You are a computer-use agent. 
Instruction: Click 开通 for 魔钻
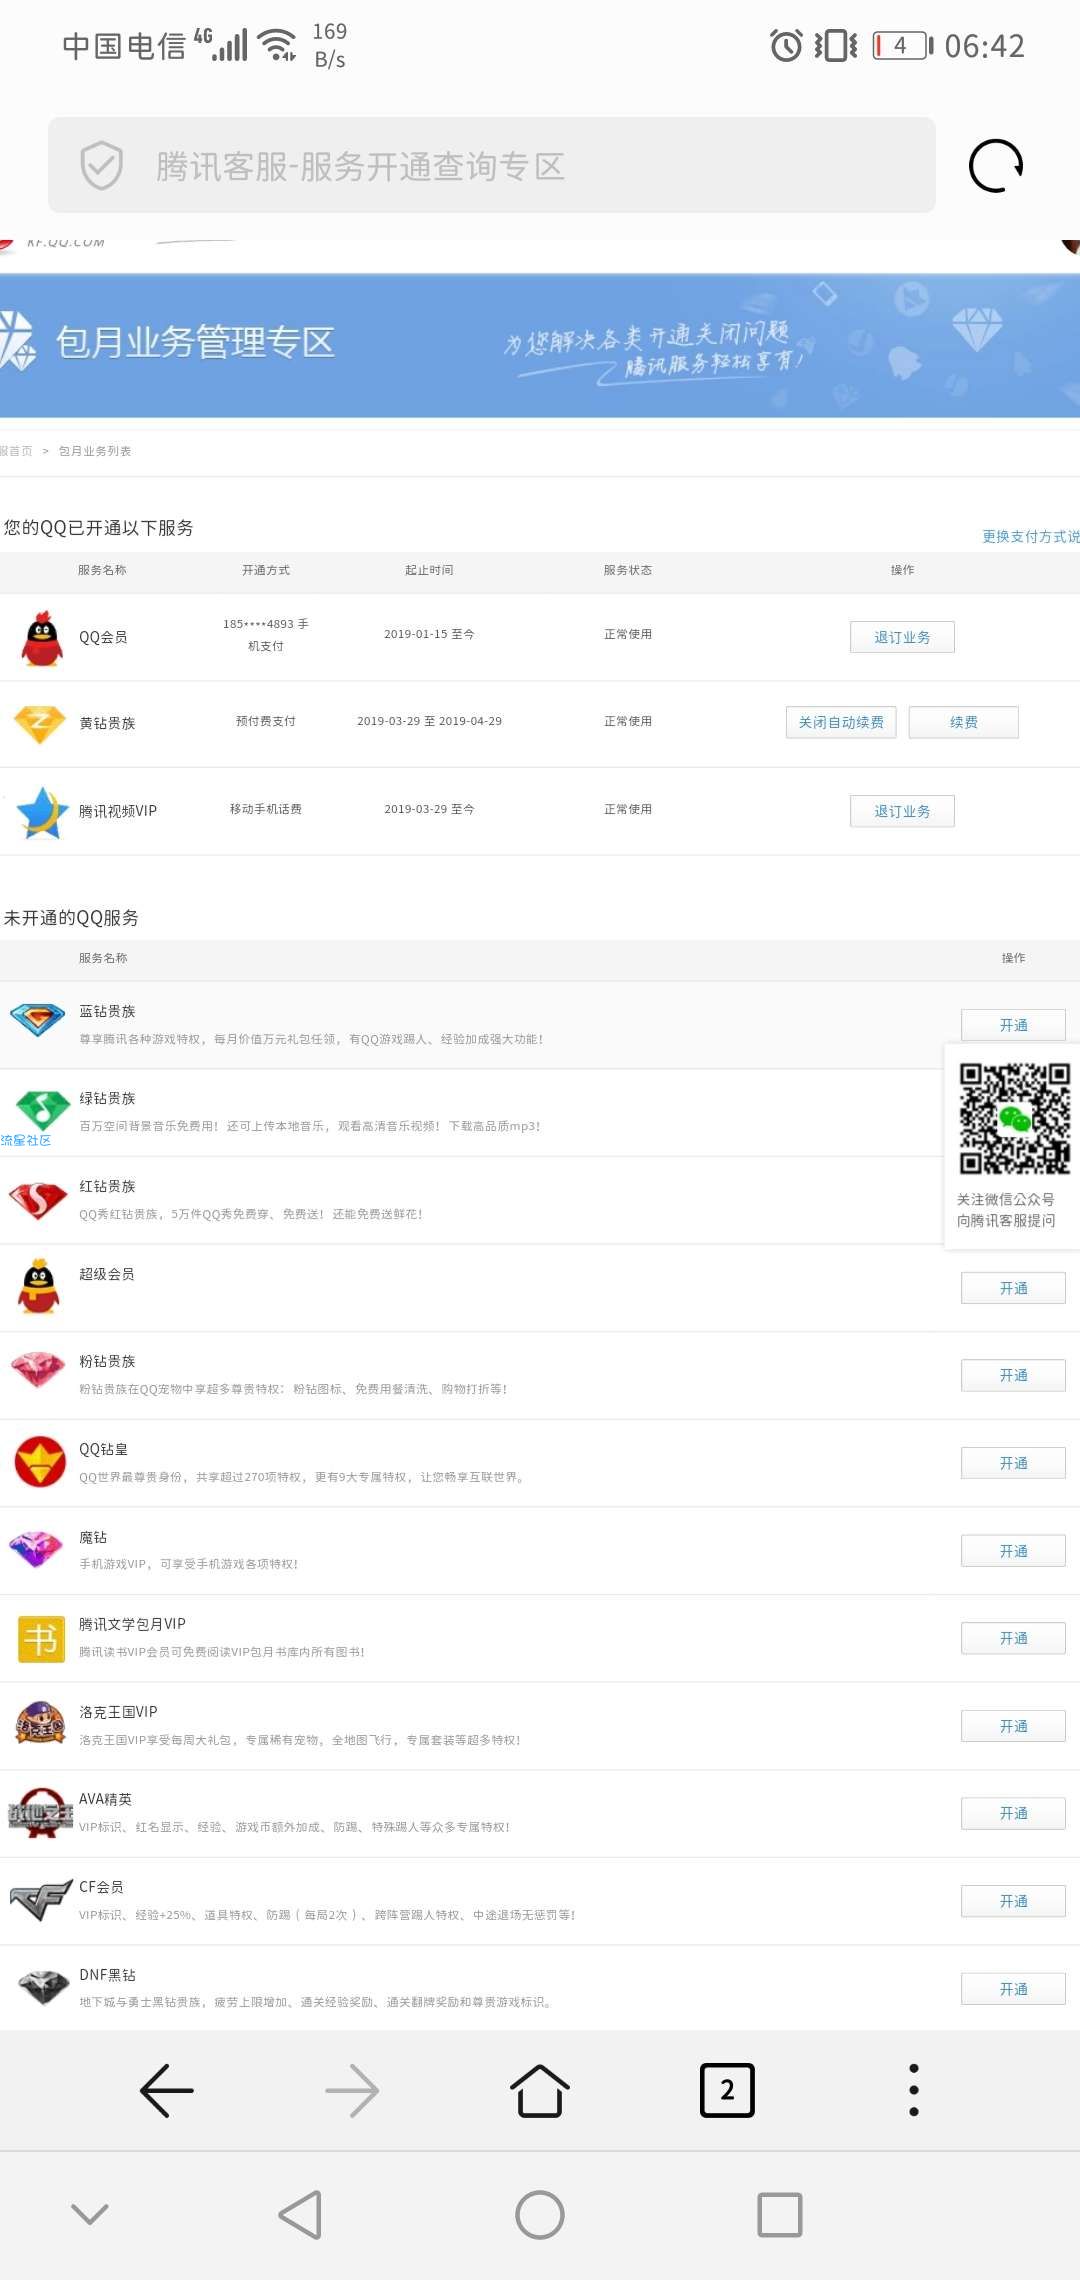[x=1013, y=1551]
